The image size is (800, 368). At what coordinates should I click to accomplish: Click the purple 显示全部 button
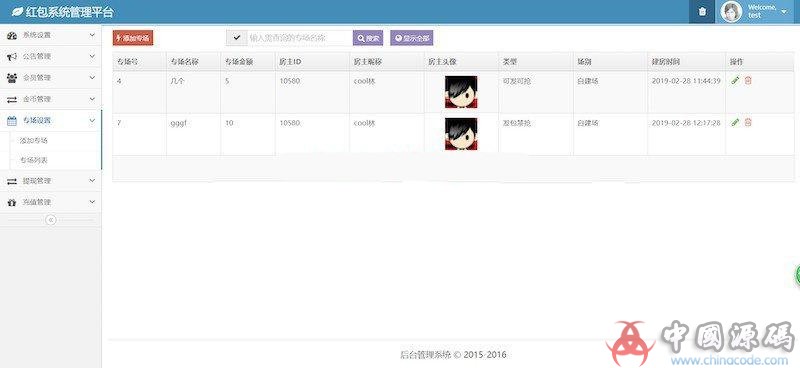coord(412,38)
